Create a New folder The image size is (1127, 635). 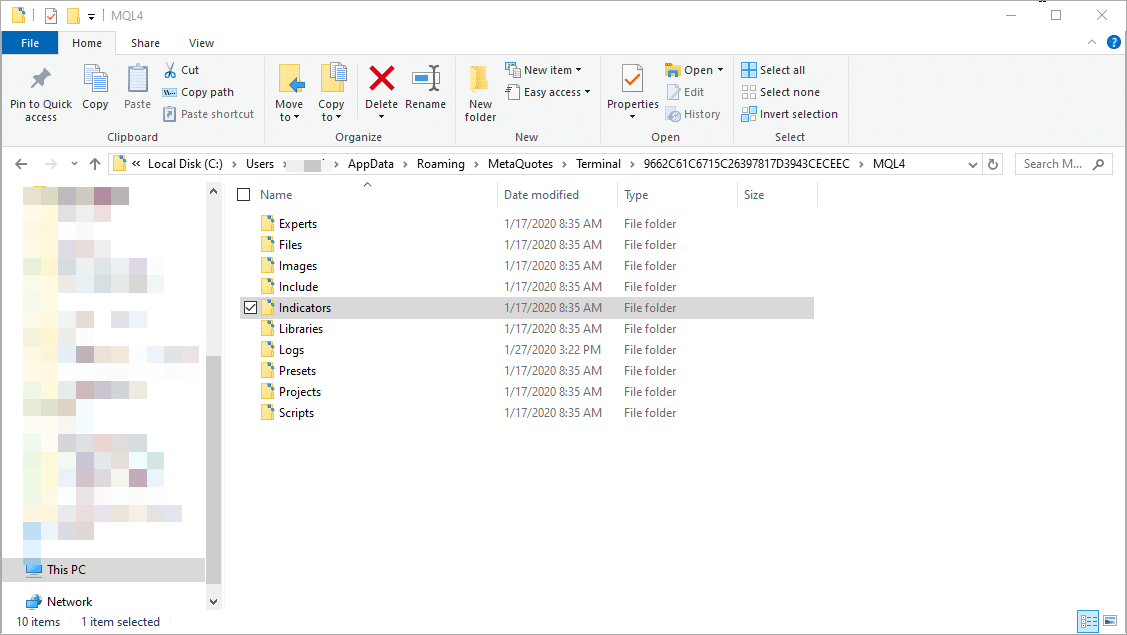[480, 92]
